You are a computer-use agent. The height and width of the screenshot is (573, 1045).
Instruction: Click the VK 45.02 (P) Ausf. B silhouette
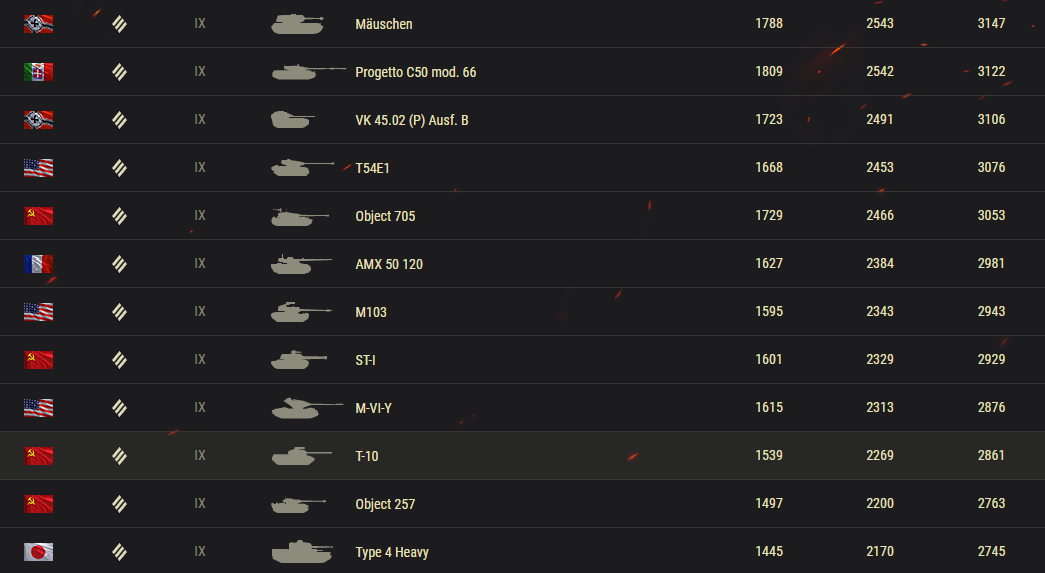(x=293, y=120)
